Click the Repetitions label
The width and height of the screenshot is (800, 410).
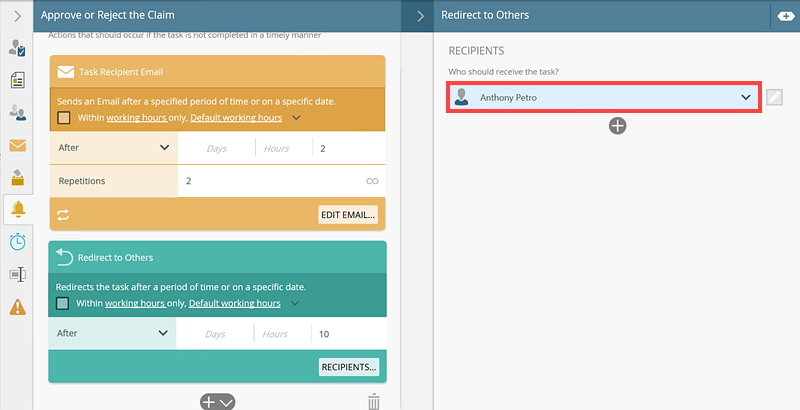pos(82,181)
